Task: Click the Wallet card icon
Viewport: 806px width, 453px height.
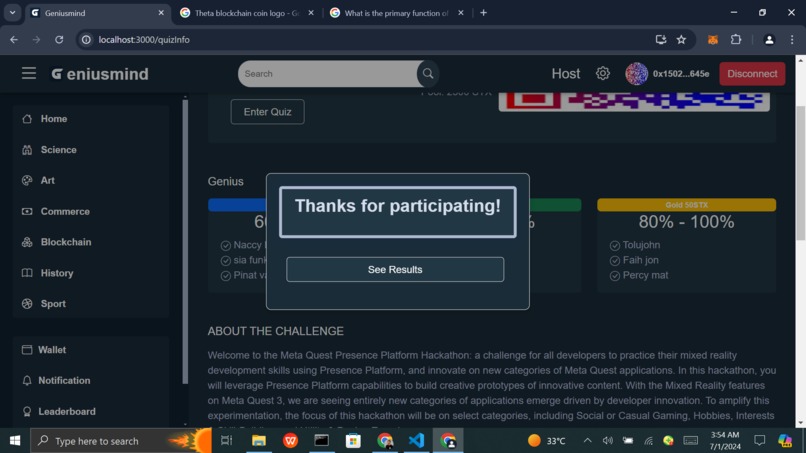Action: pyautogui.click(x=27, y=350)
